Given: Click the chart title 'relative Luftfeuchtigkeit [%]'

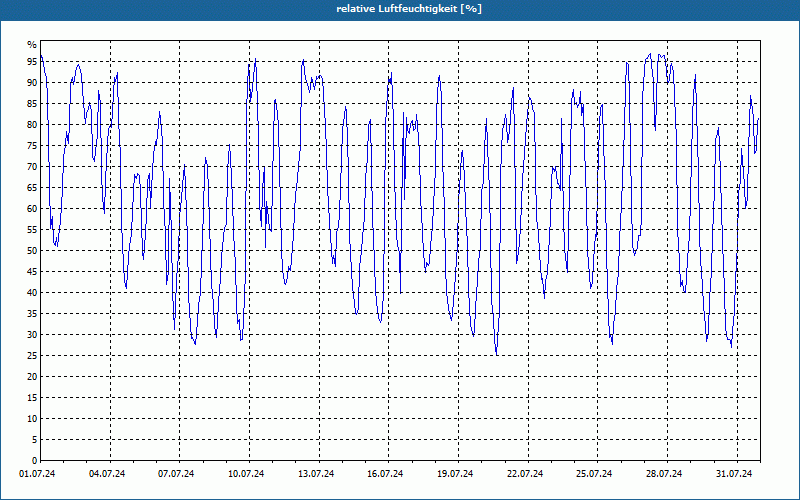Looking at the screenshot, I should (x=409, y=9).
